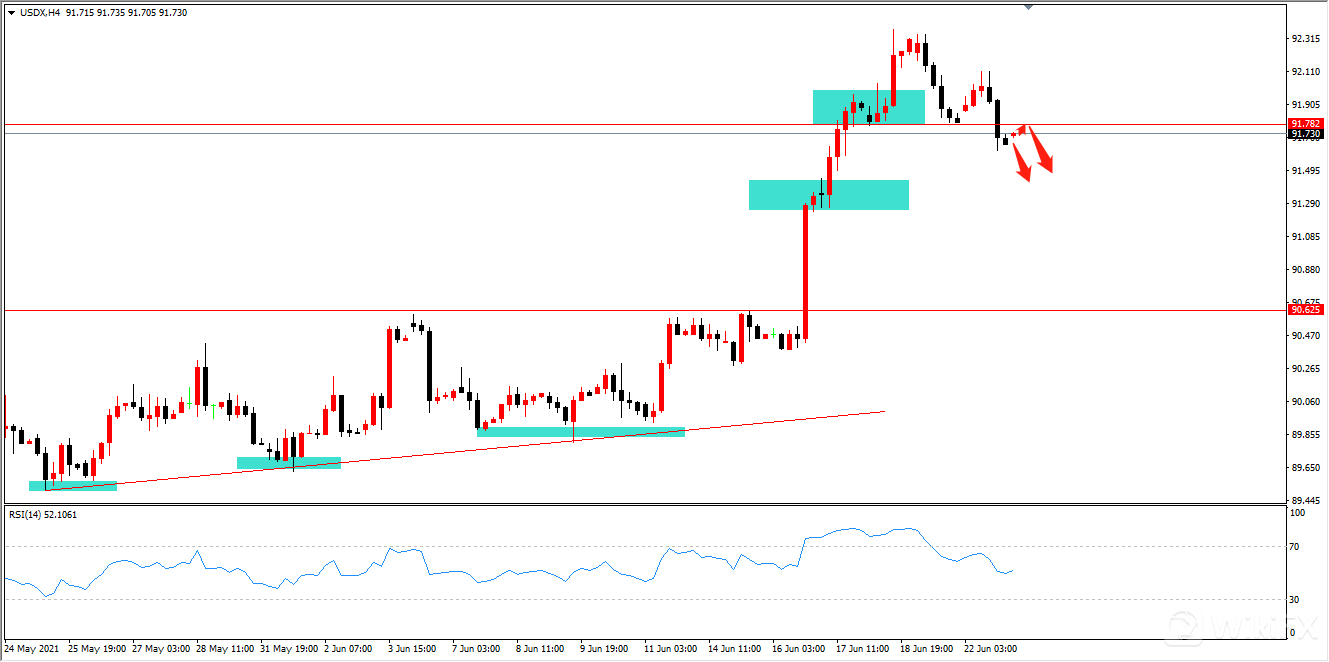The height and width of the screenshot is (662, 1329).
Task: Click the rightmost large red down arrow
Action: pyautogui.click(x=1042, y=150)
